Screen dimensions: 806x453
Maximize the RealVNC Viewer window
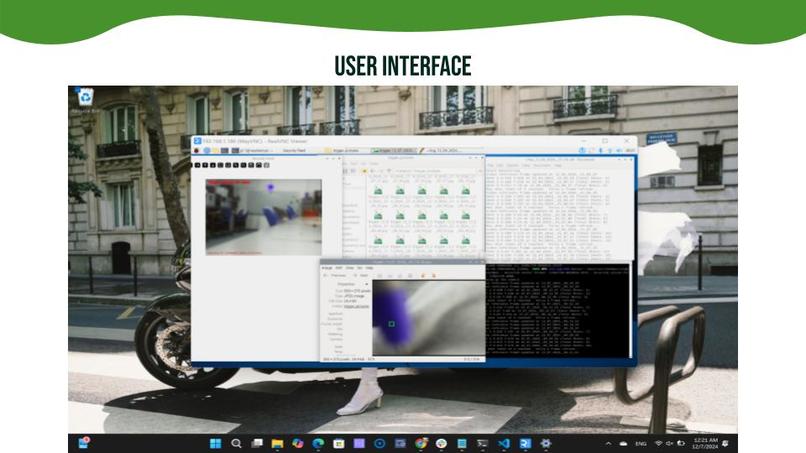click(x=605, y=141)
